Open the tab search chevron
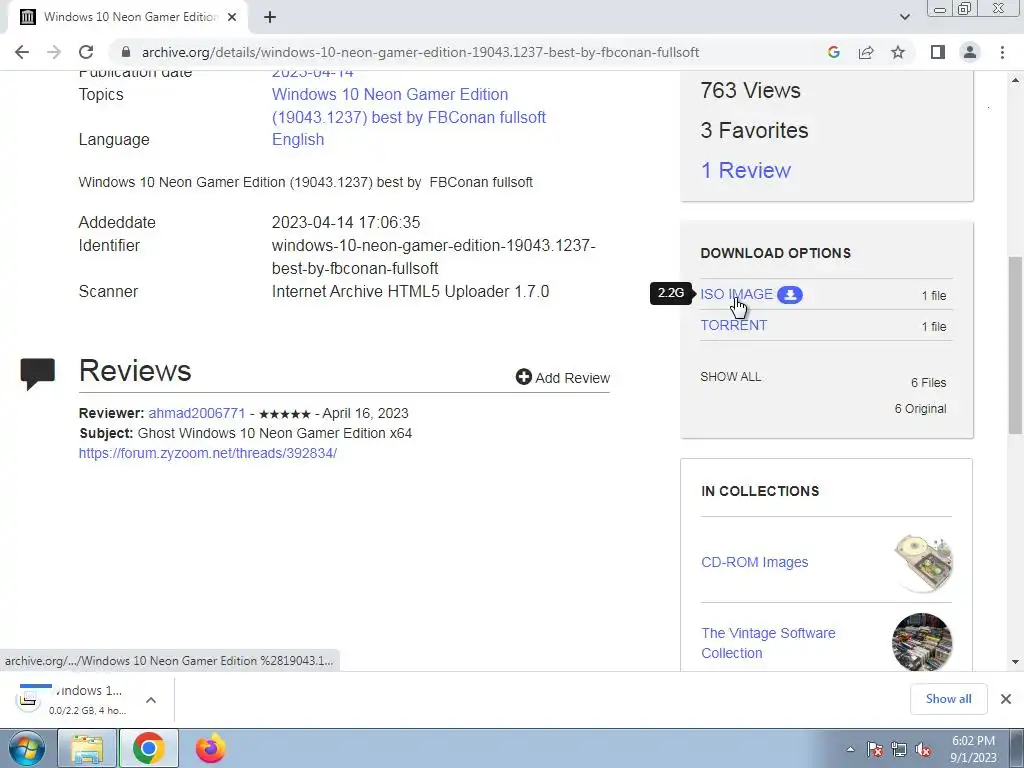1024x768 pixels. point(904,17)
